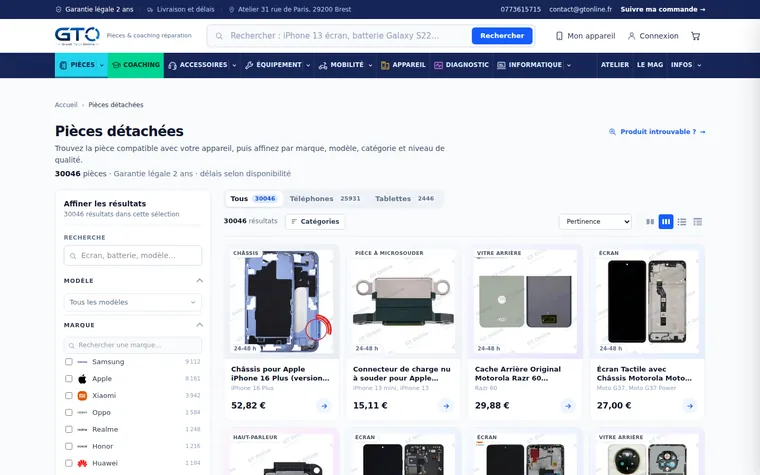Open the Tous les modèles dropdown
Screen dimensions: 760x475
(133, 302)
